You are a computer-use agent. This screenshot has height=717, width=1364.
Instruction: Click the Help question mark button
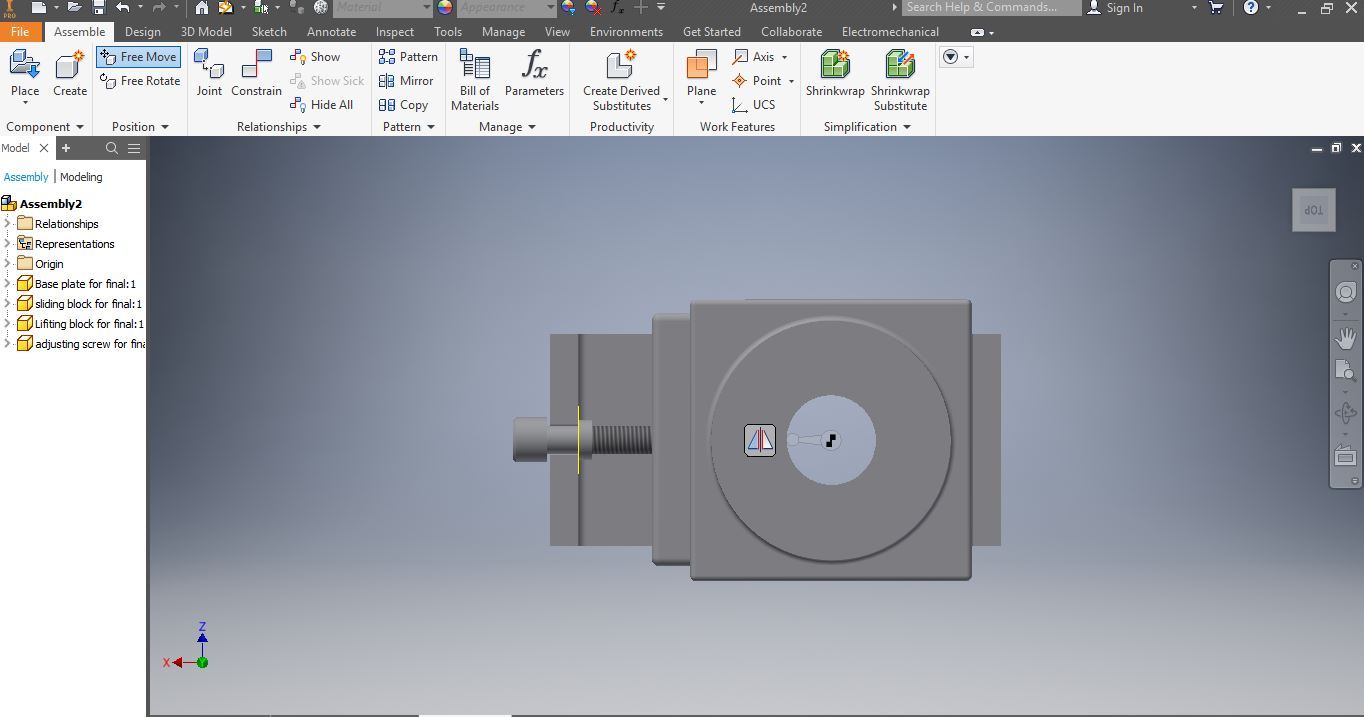click(x=1251, y=8)
